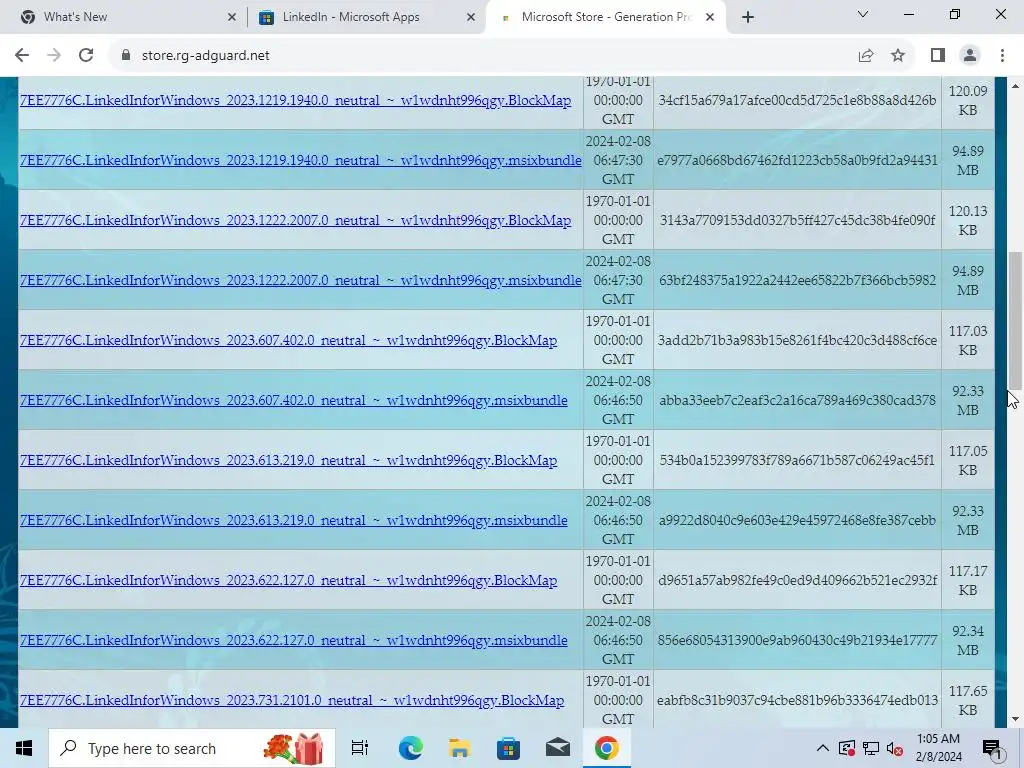Open Chrome three-dot menu
The image size is (1024, 768).
(x=1002, y=56)
